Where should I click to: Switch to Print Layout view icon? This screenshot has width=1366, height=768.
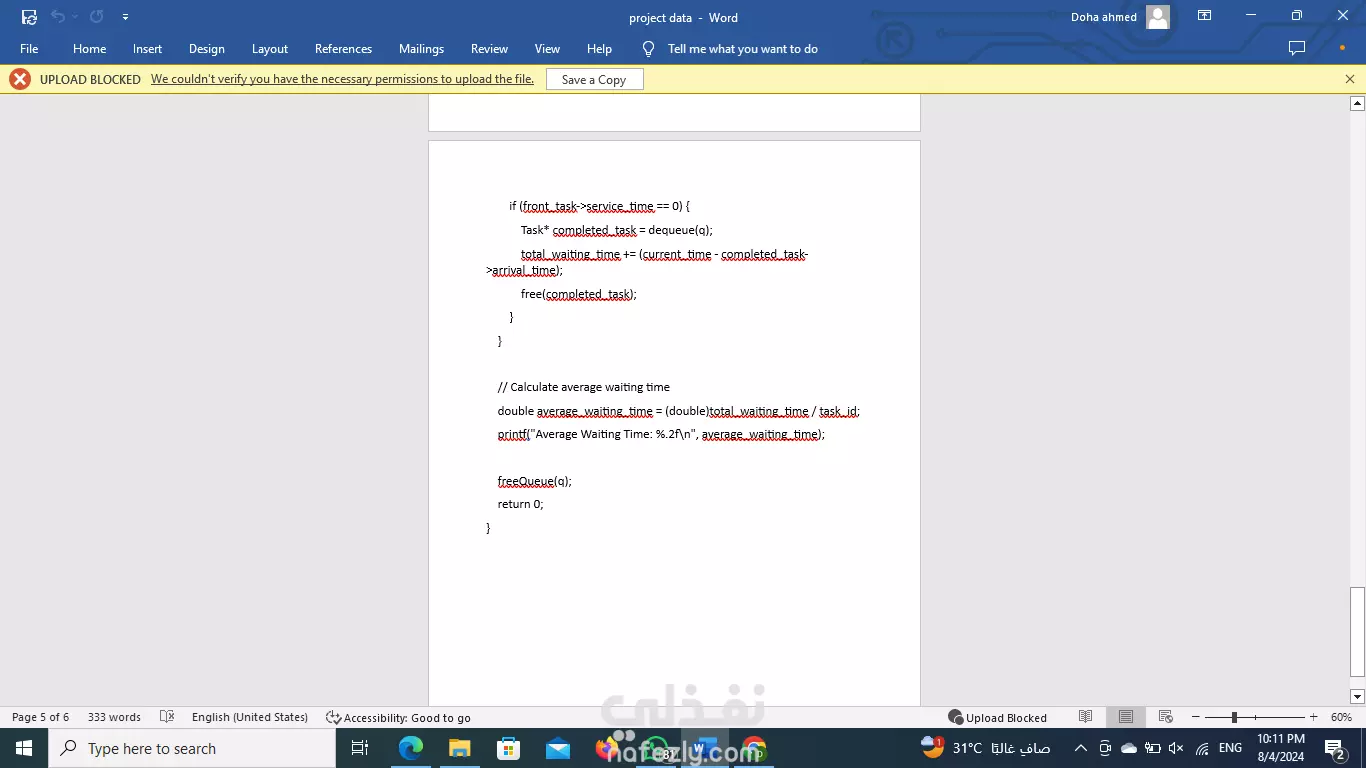click(x=1126, y=717)
